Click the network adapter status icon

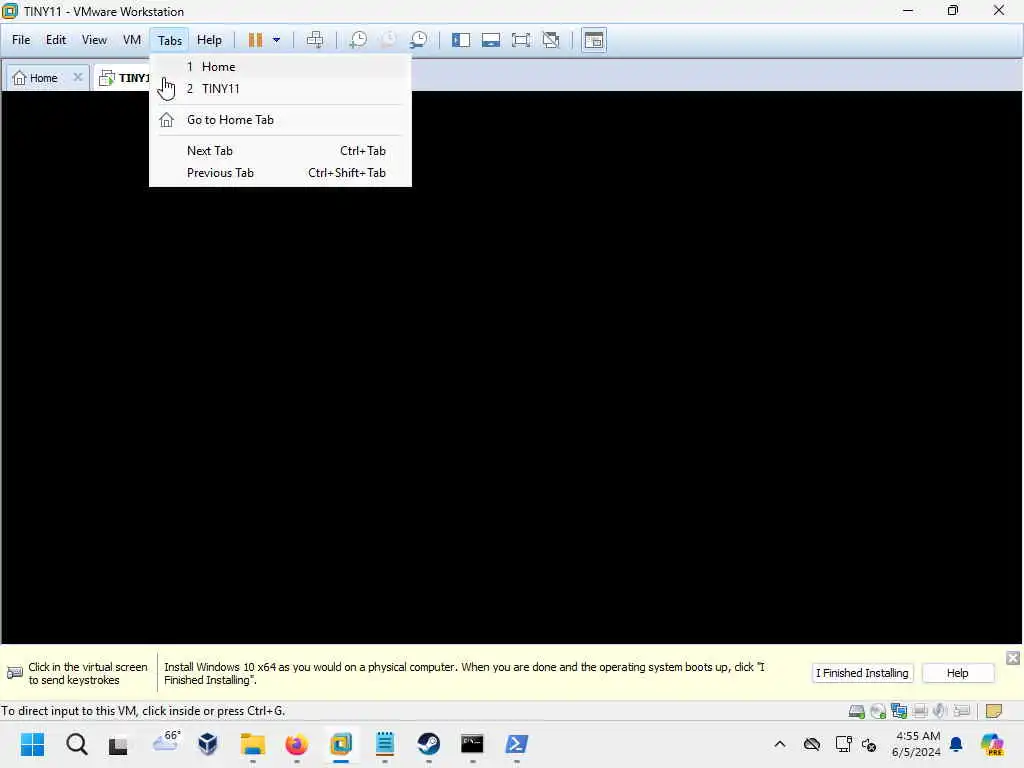click(899, 711)
